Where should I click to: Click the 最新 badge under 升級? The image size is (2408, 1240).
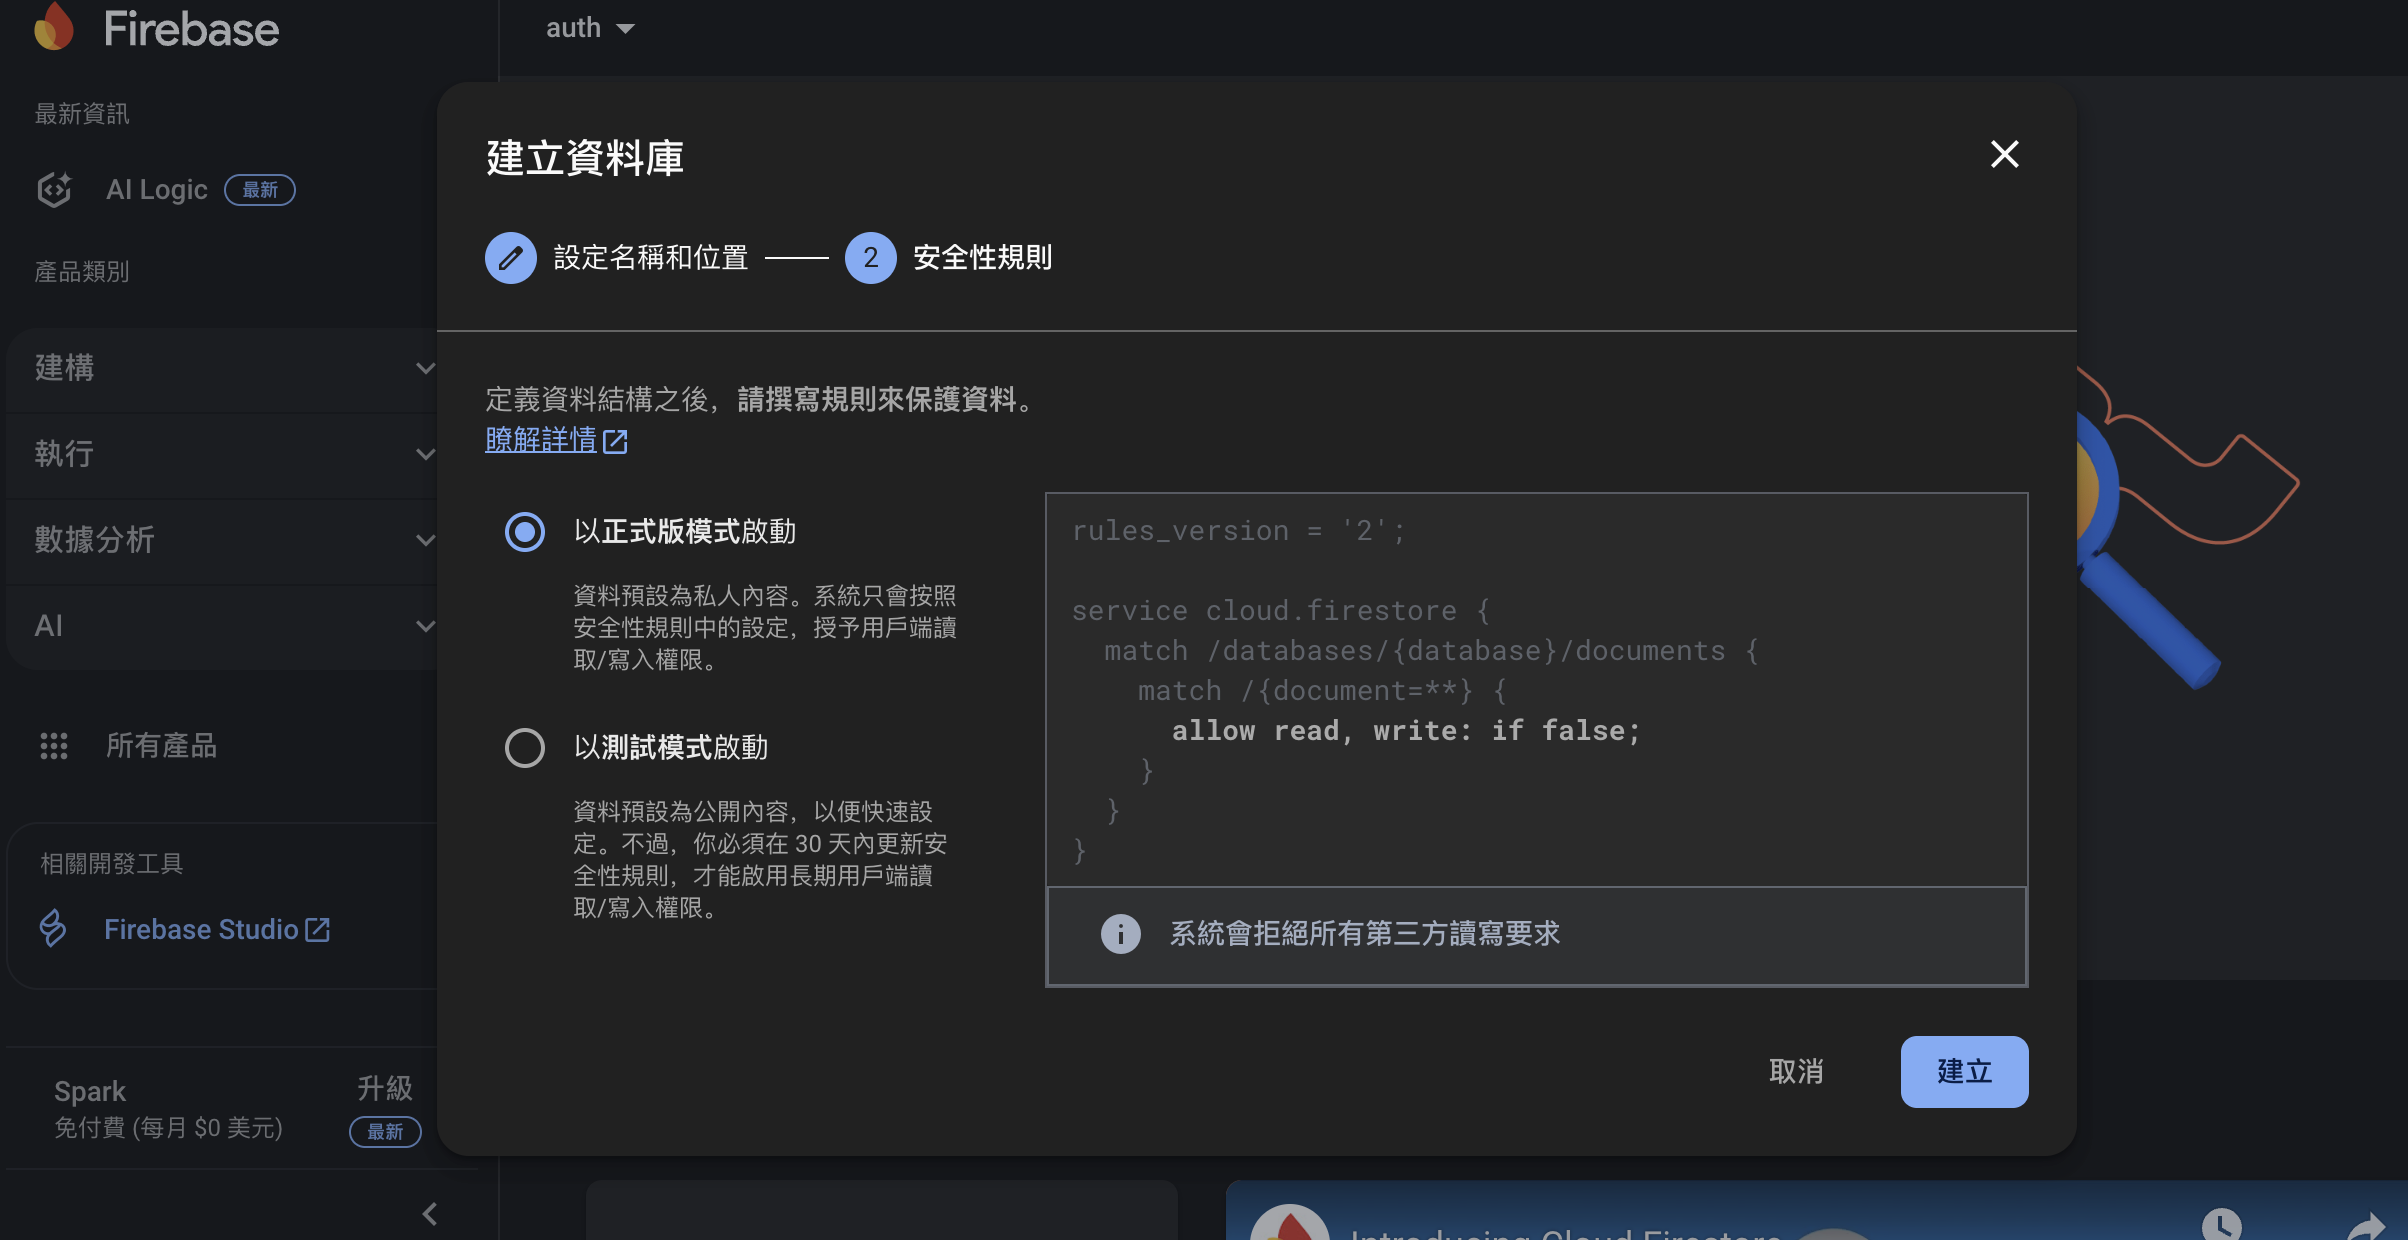pyautogui.click(x=385, y=1132)
